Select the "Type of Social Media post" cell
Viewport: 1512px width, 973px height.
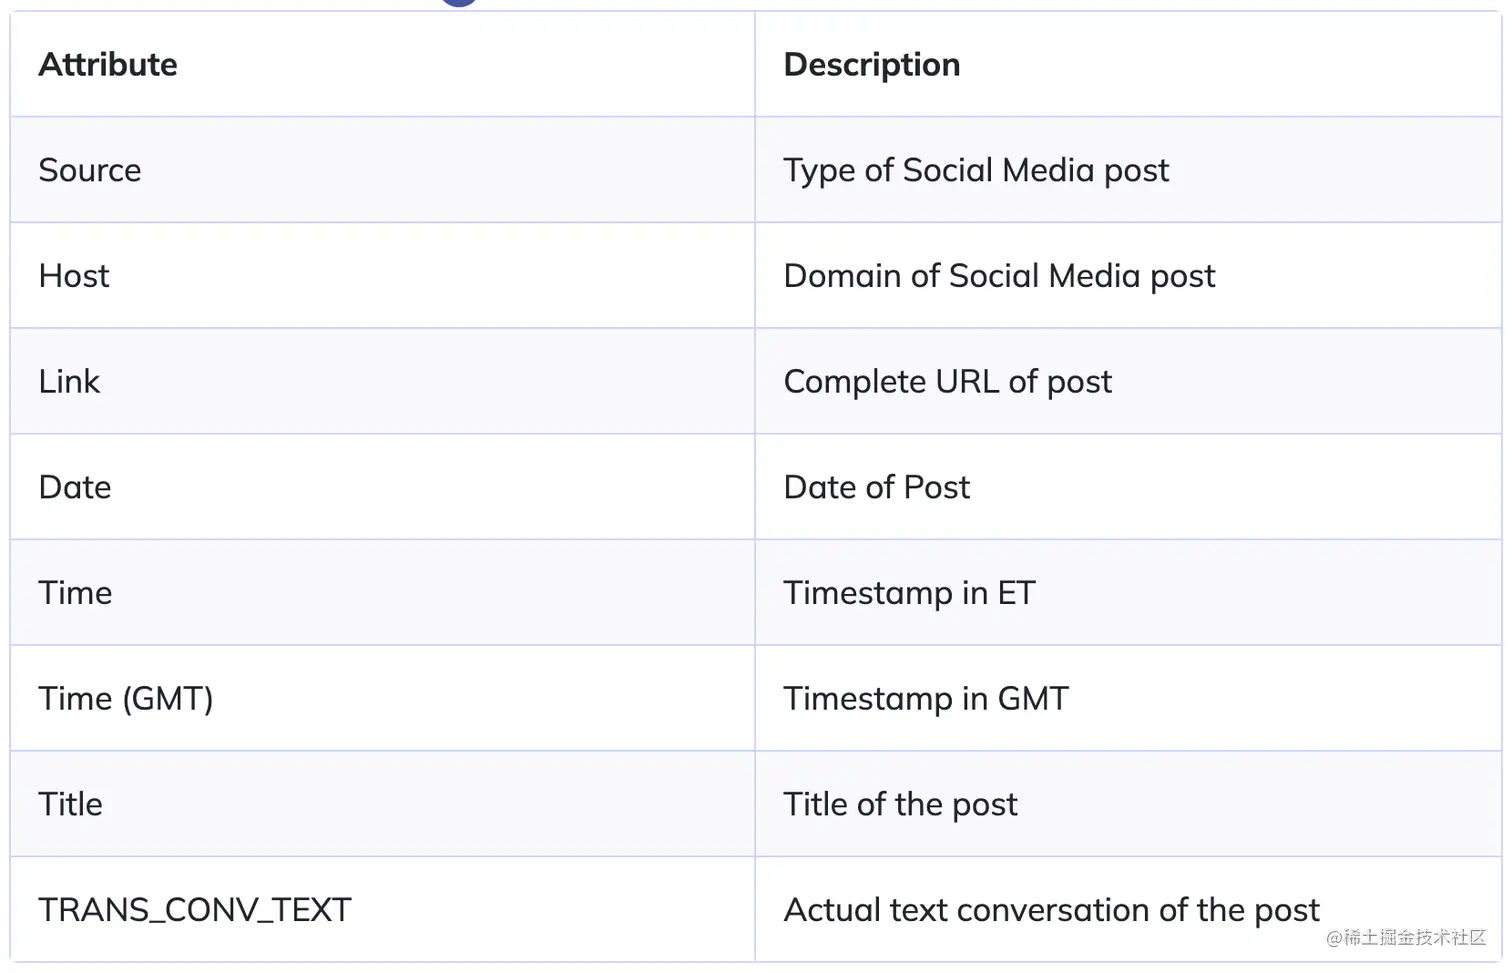(975, 170)
